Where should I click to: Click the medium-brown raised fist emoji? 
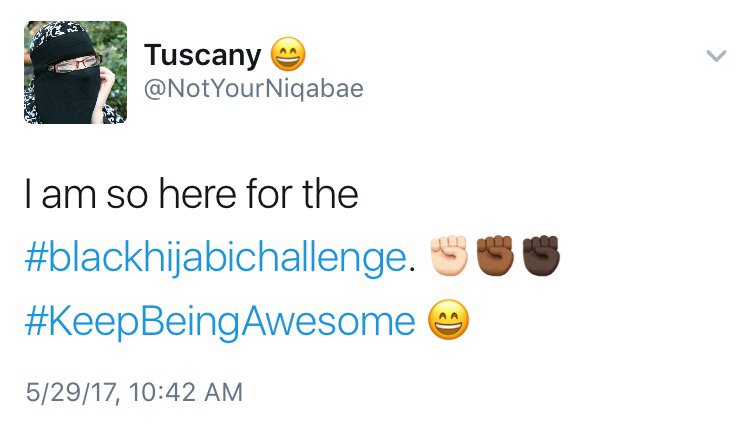(x=494, y=256)
